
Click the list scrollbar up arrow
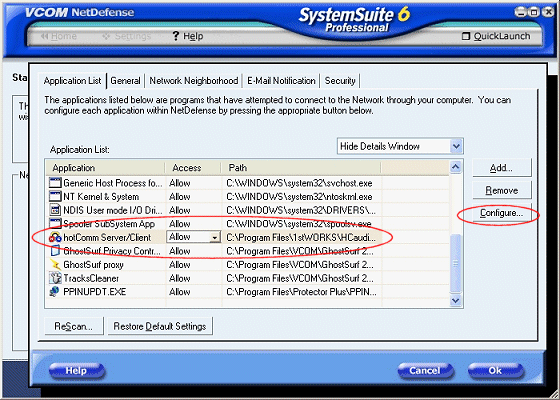[456, 167]
